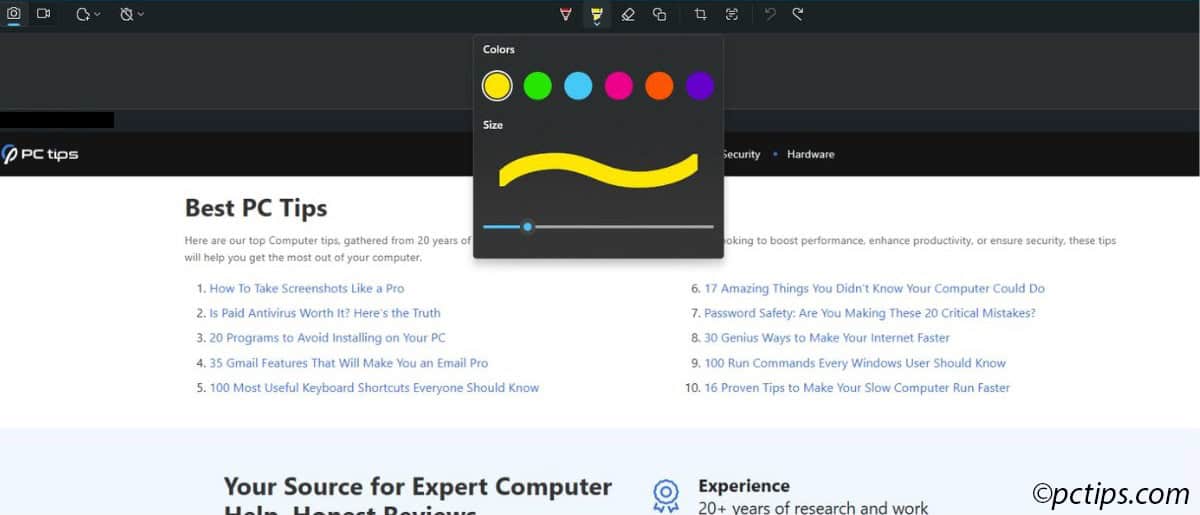Open the Shapes tool
This screenshot has height=515, width=1200.
659,14
